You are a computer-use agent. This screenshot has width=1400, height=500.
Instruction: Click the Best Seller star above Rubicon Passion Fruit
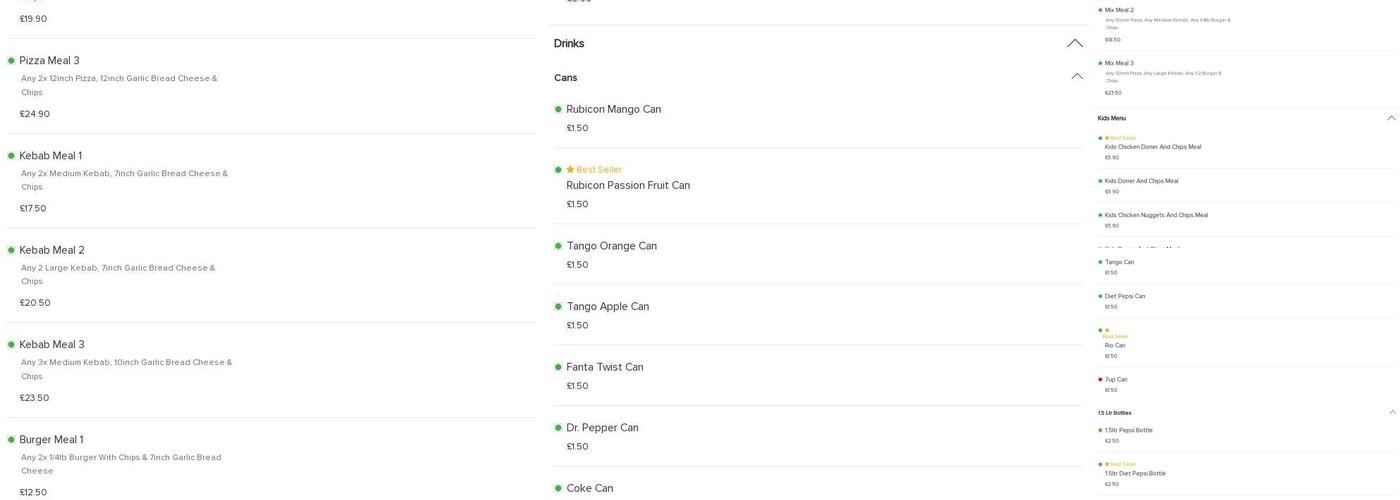click(x=570, y=170)
